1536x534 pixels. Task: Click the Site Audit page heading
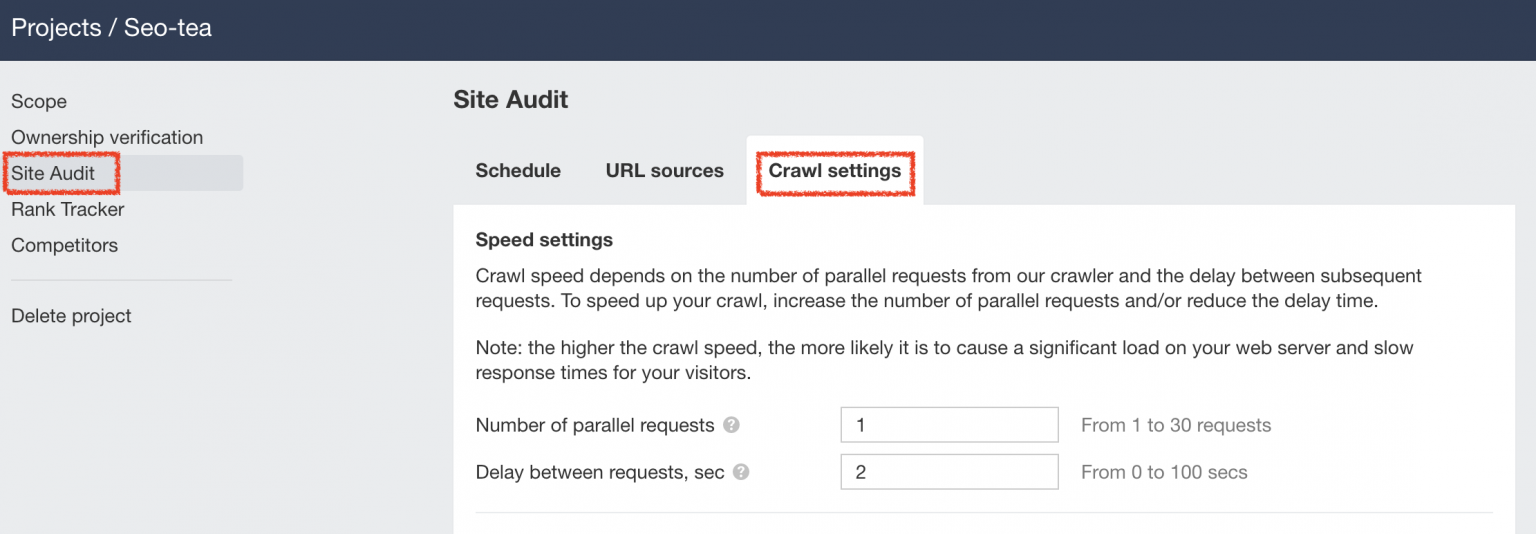point(510,100)
